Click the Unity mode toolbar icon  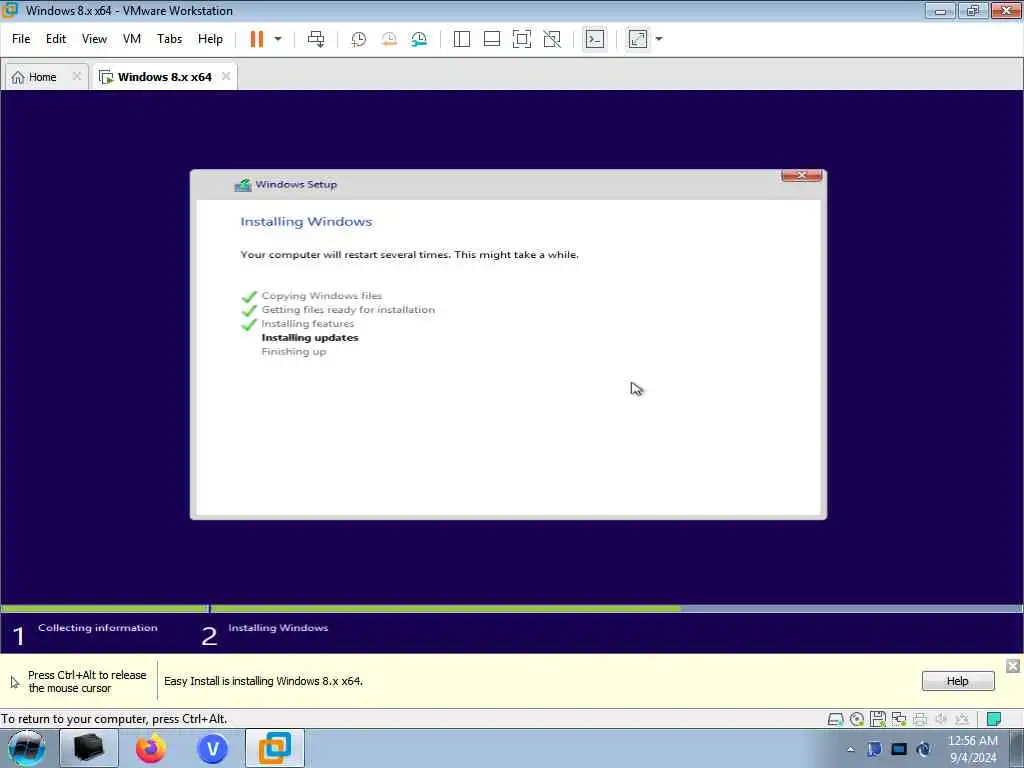pyautogui.click(x=552, y=39)
